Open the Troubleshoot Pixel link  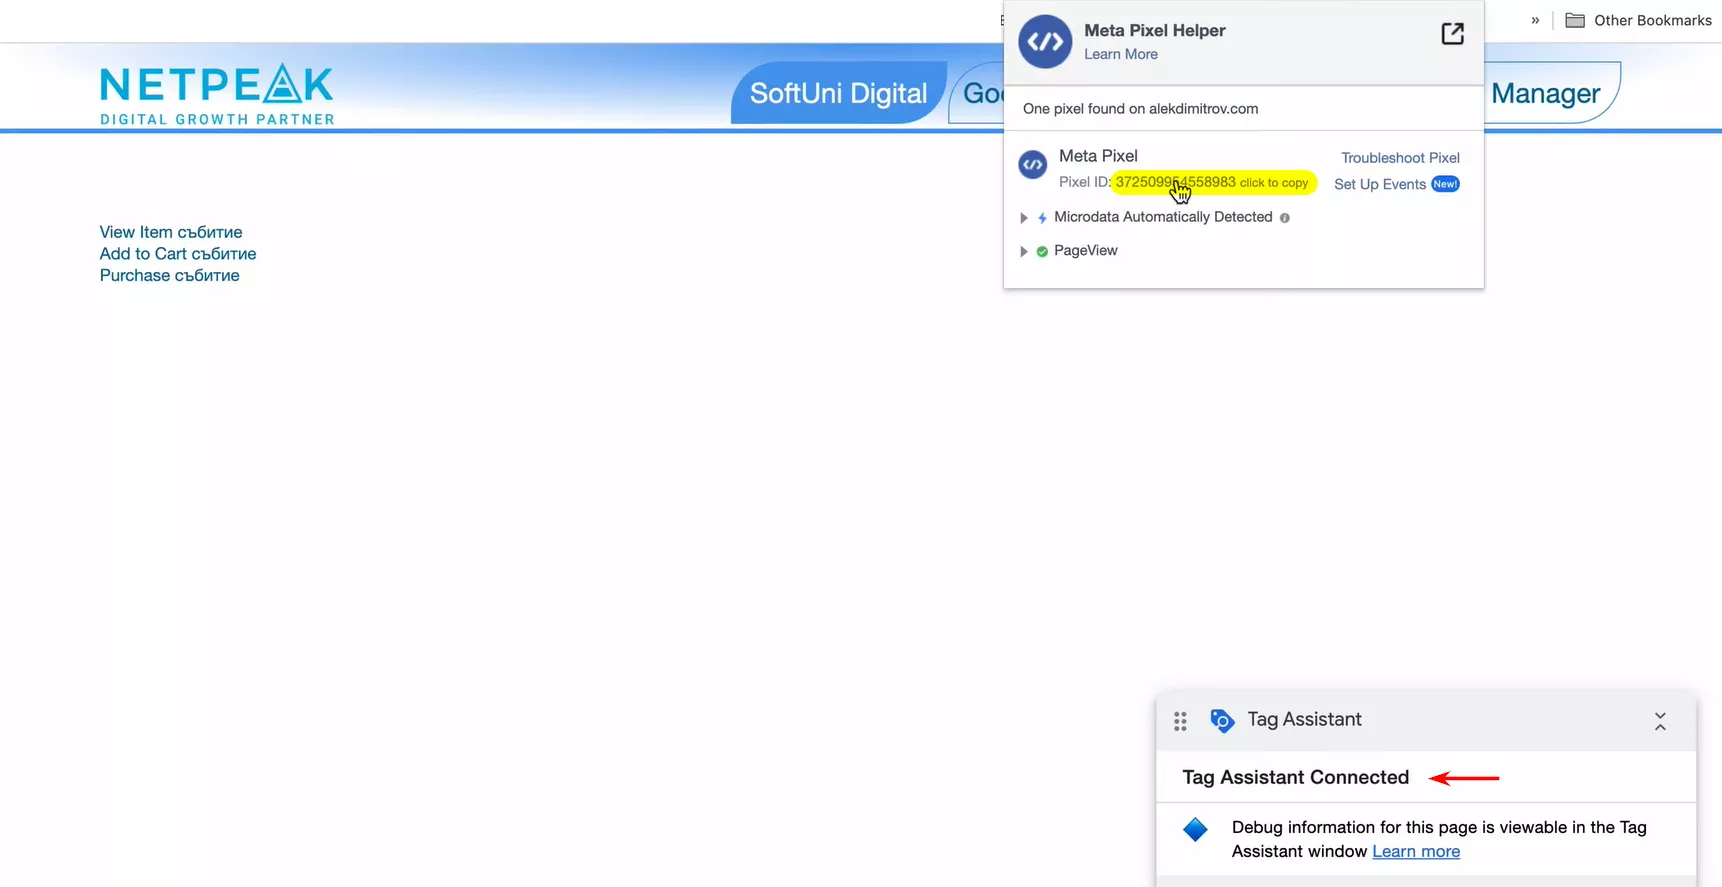tap(1400, 158)
